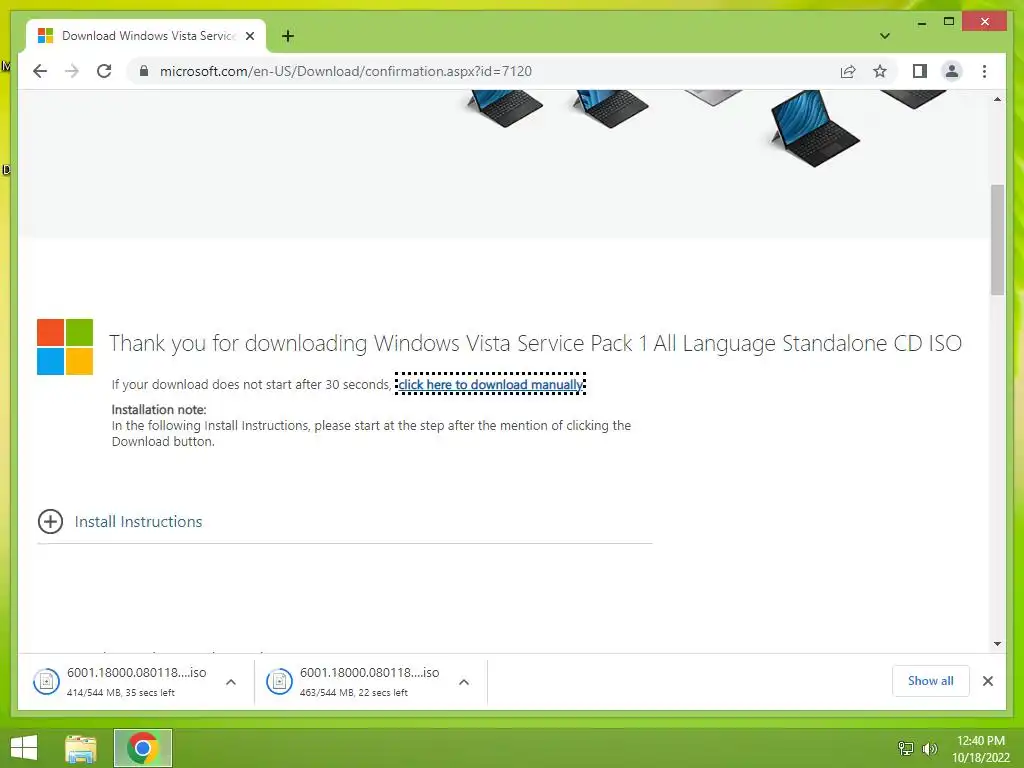Open options arrow for 414/544 MB download
Image resolution: width=1024 pixels, height=768 pixels.
[x=231, y=682]
